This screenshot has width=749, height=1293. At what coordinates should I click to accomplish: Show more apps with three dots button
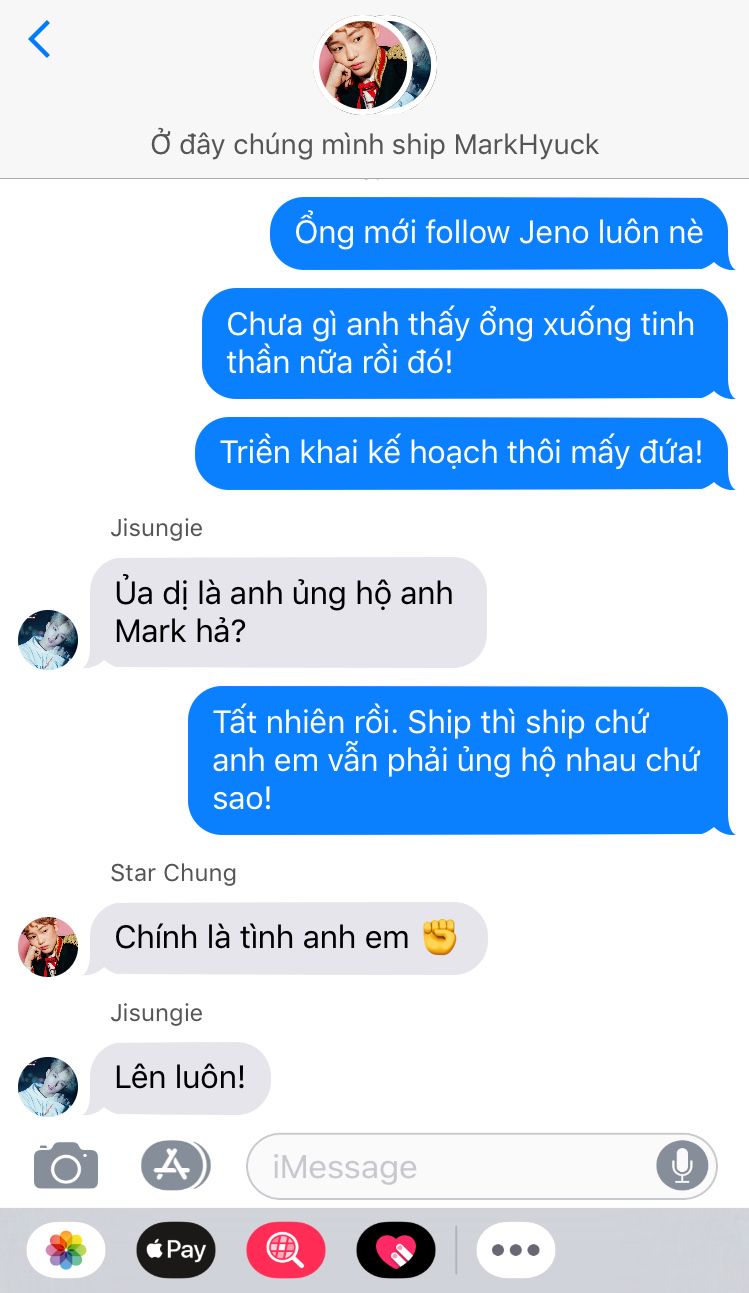coord(516,1250)
